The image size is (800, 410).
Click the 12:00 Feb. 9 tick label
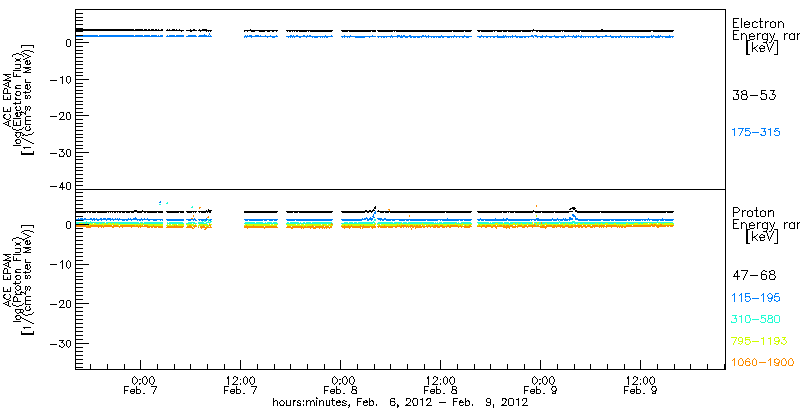point(642,386)
